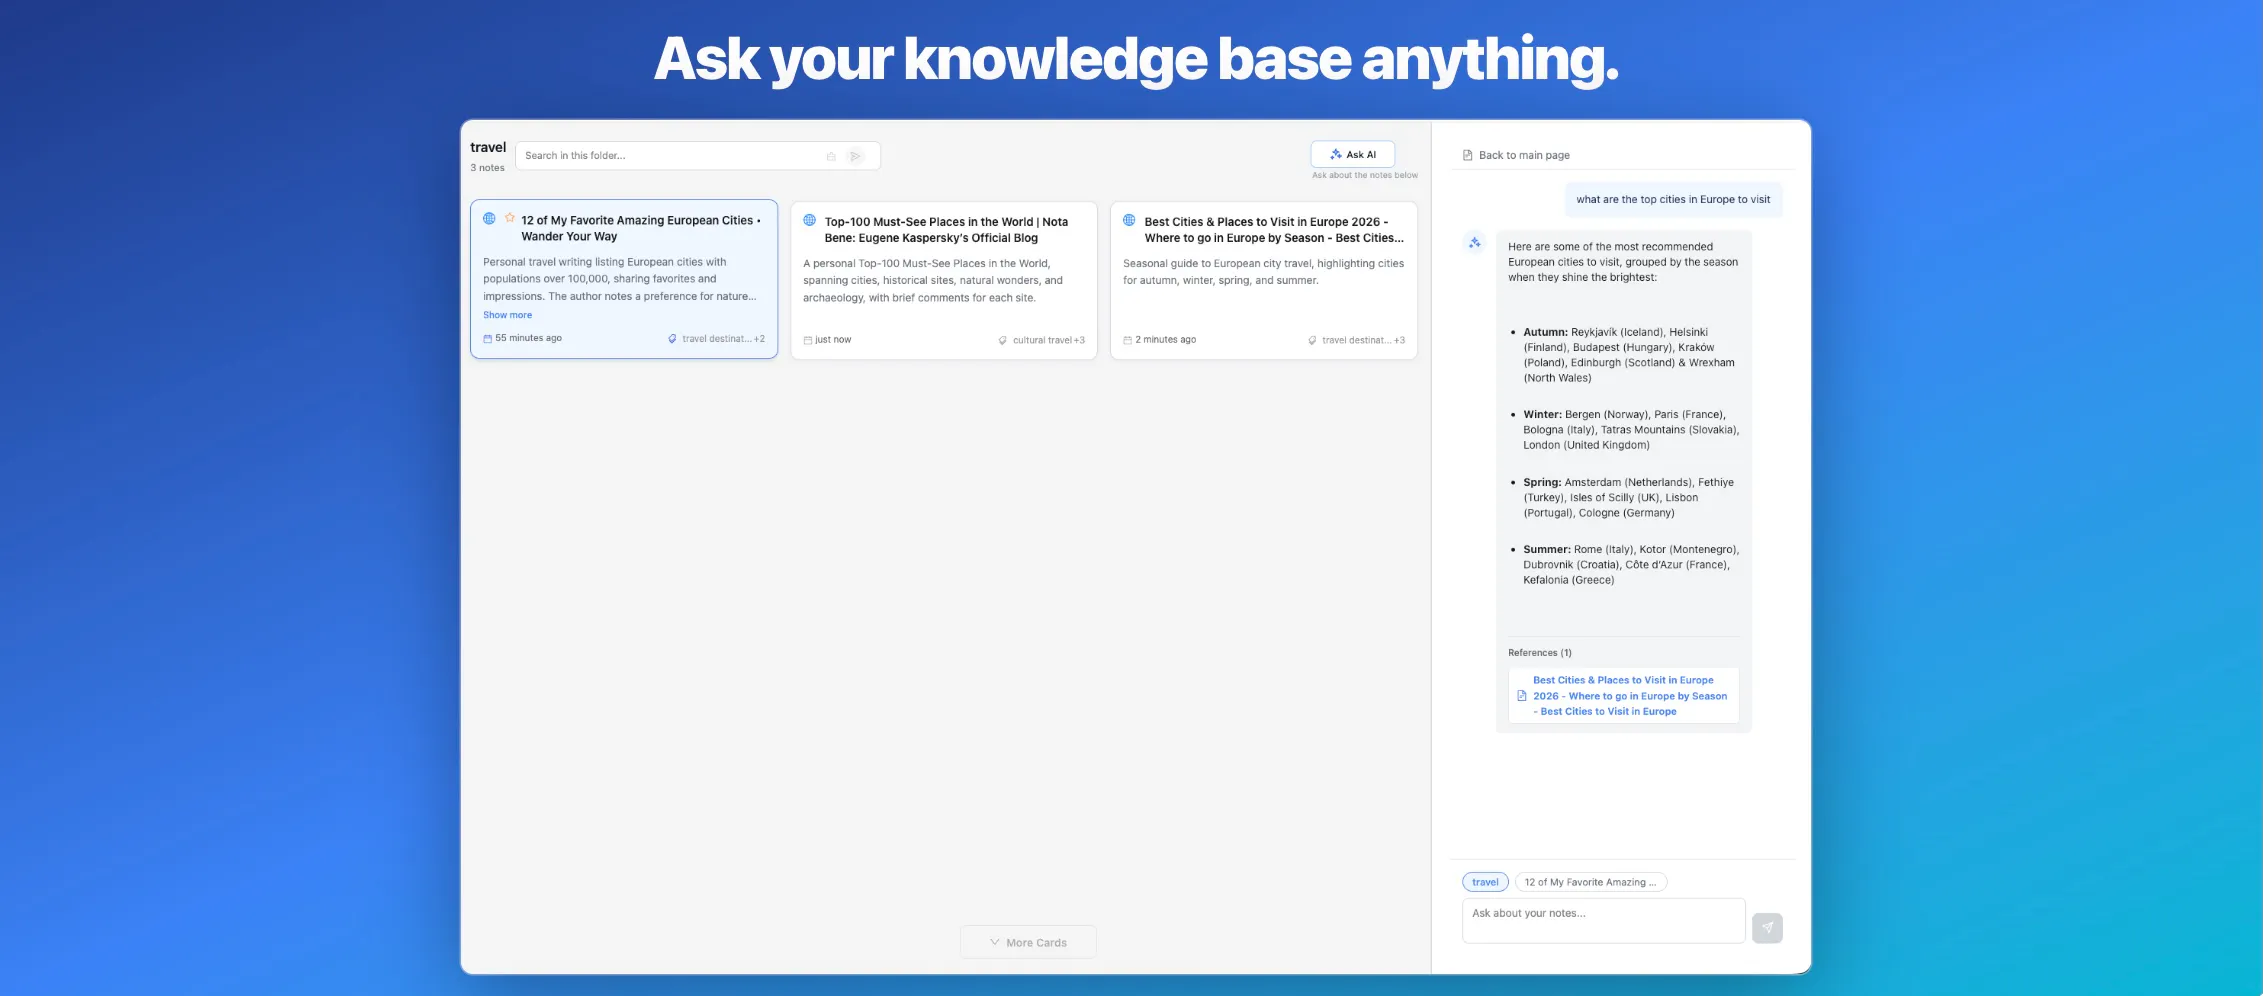Screen dimensions: 2263x996
Task: Click globe icon on '12 of My Favorite' card
Action: (489, 218)
